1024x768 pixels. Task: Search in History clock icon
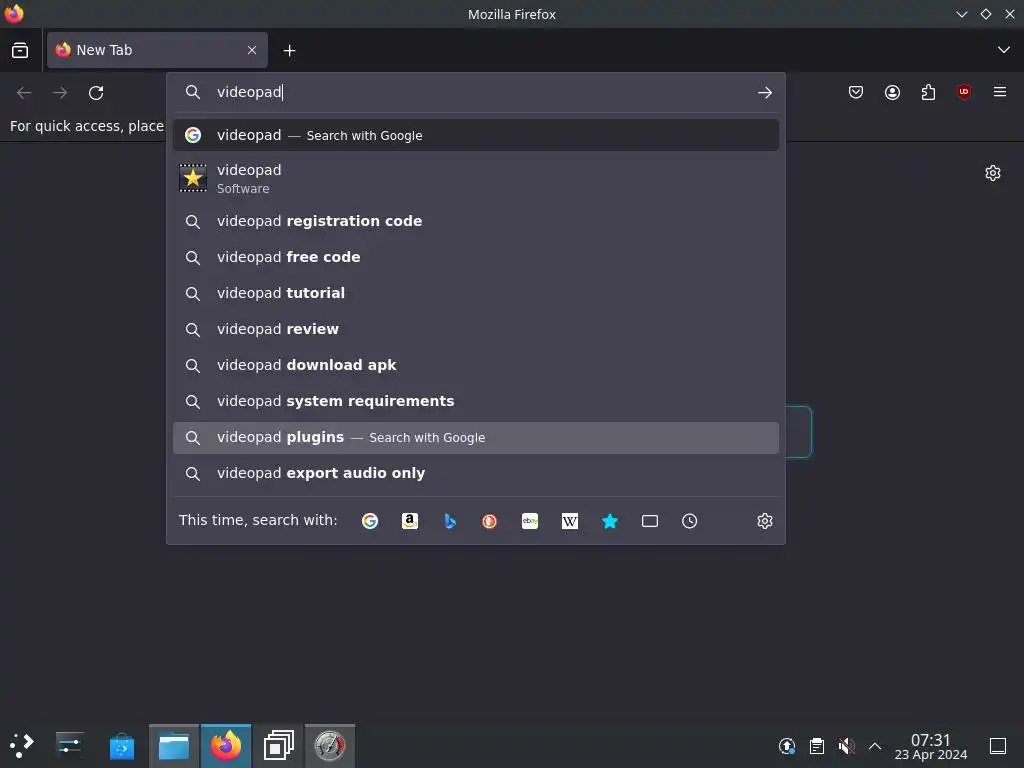(690, 521)
